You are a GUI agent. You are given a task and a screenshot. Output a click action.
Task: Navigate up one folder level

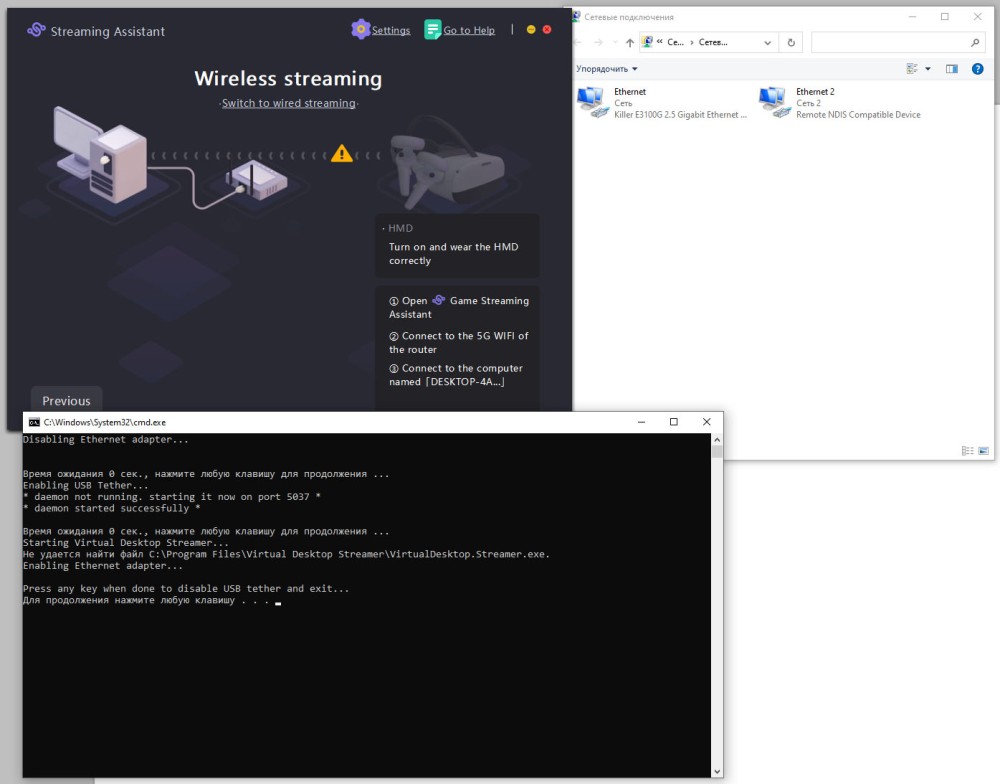click(628, 43)
